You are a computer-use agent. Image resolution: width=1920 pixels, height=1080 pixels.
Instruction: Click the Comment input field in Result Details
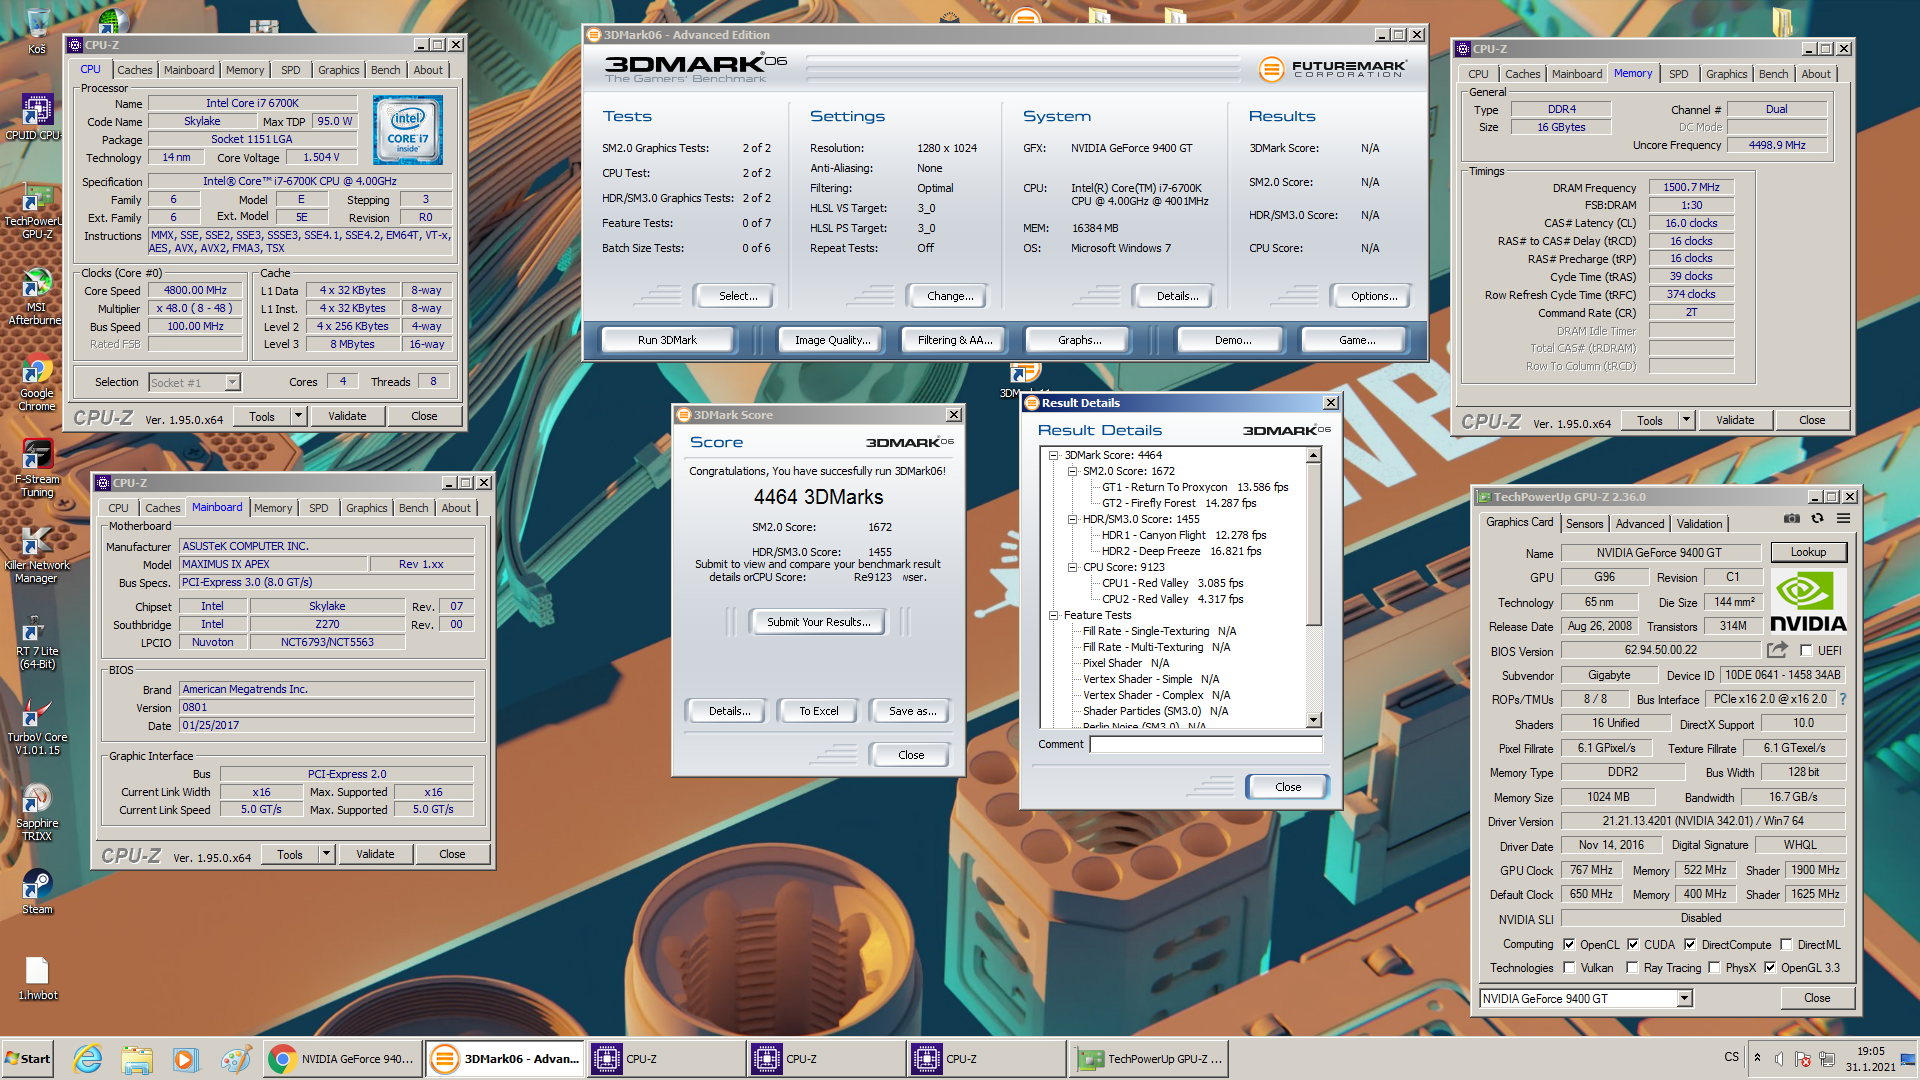(x=1206, y=744)
